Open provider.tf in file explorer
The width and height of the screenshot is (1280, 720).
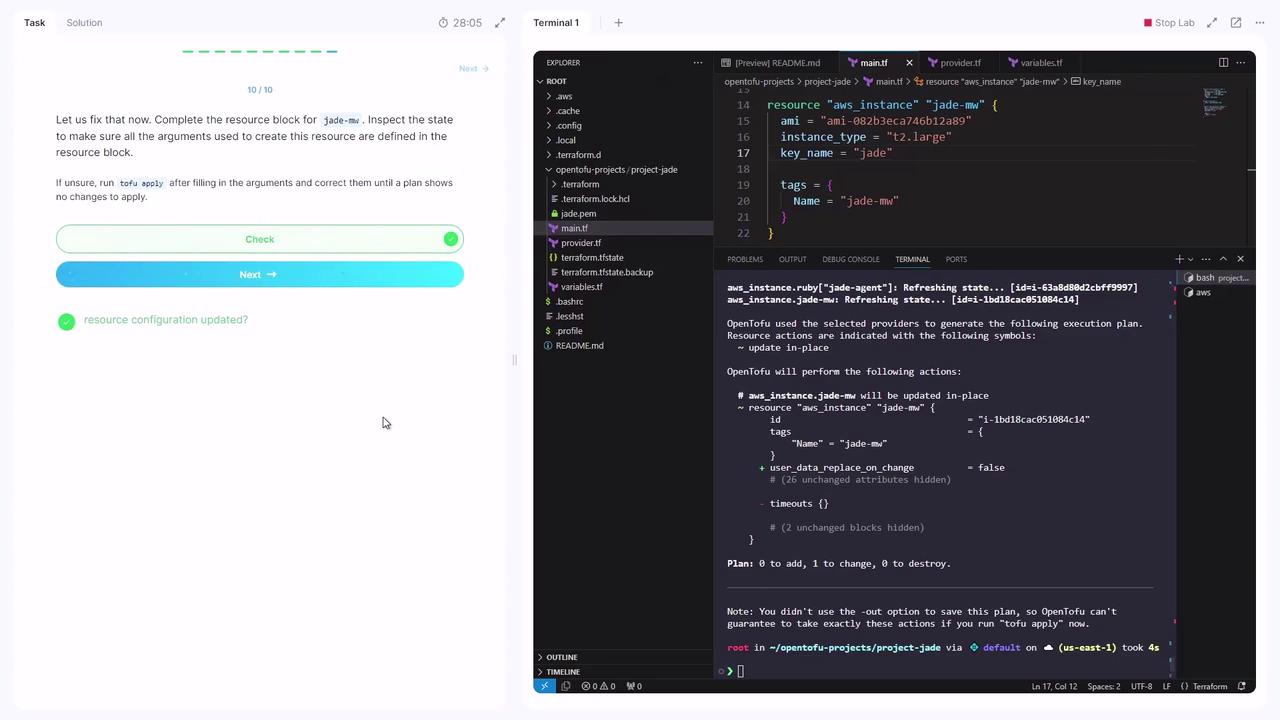(x=581, y=243)
